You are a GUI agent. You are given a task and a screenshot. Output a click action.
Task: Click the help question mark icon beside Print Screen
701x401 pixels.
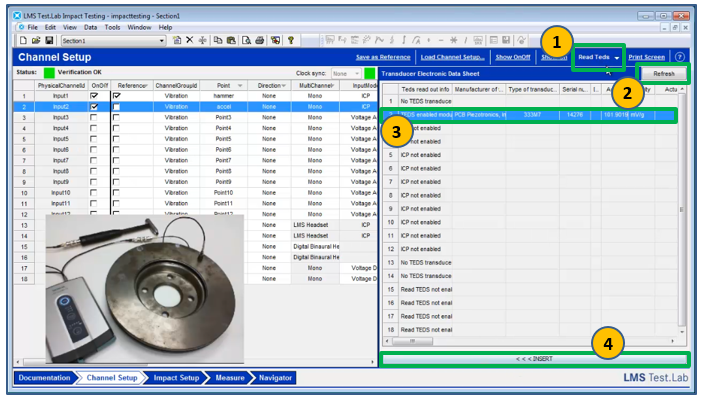pos(680,57)
